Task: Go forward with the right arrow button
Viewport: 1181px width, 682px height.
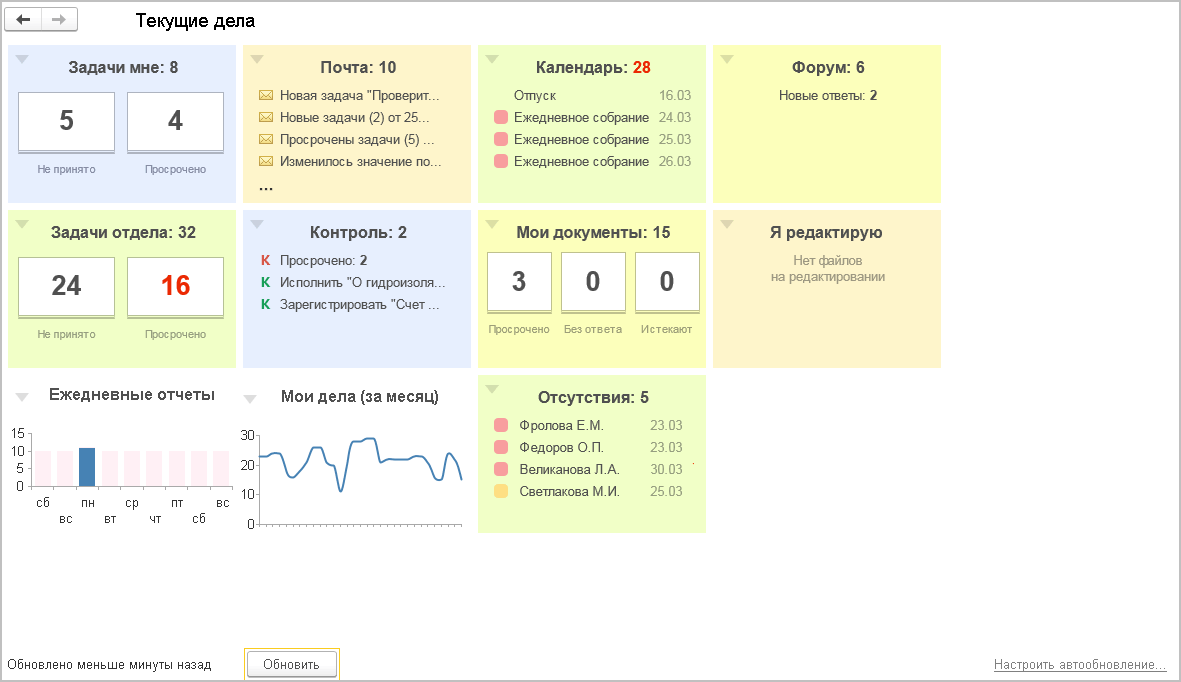Action: pos(60,20)
